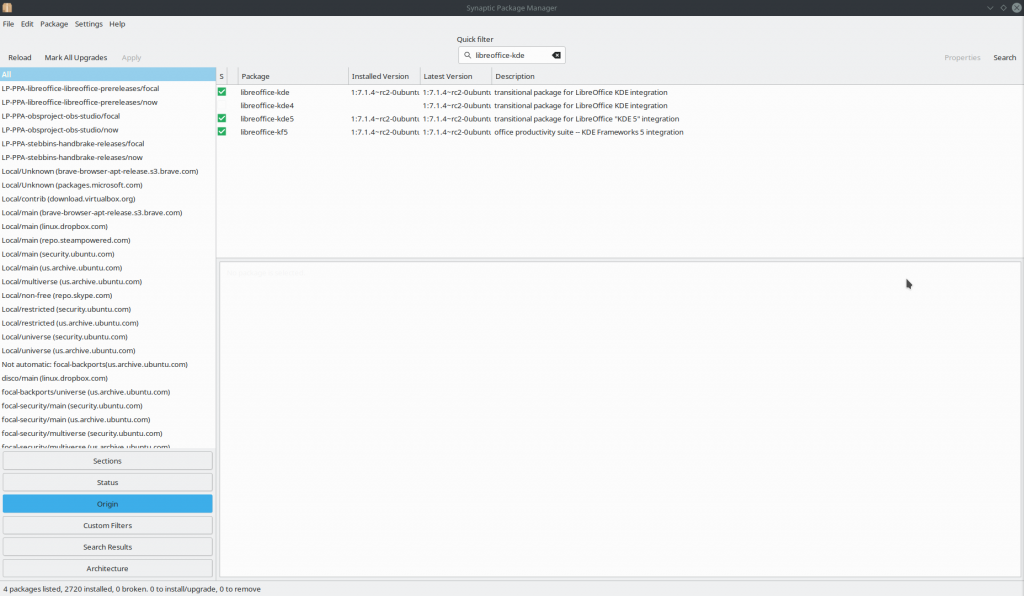Viewport: 1024px width, 596px height.
Task: Select Local/main (us.archive.ubuntu.com) origin
Action: tap(62, 268)
